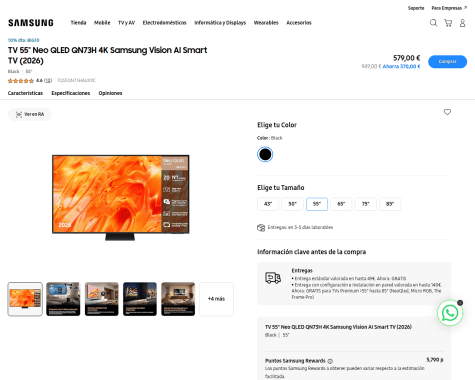This screenshot has height=380, width=475.
Task: Click the main TV product image
Action: [x=121, y=197]
